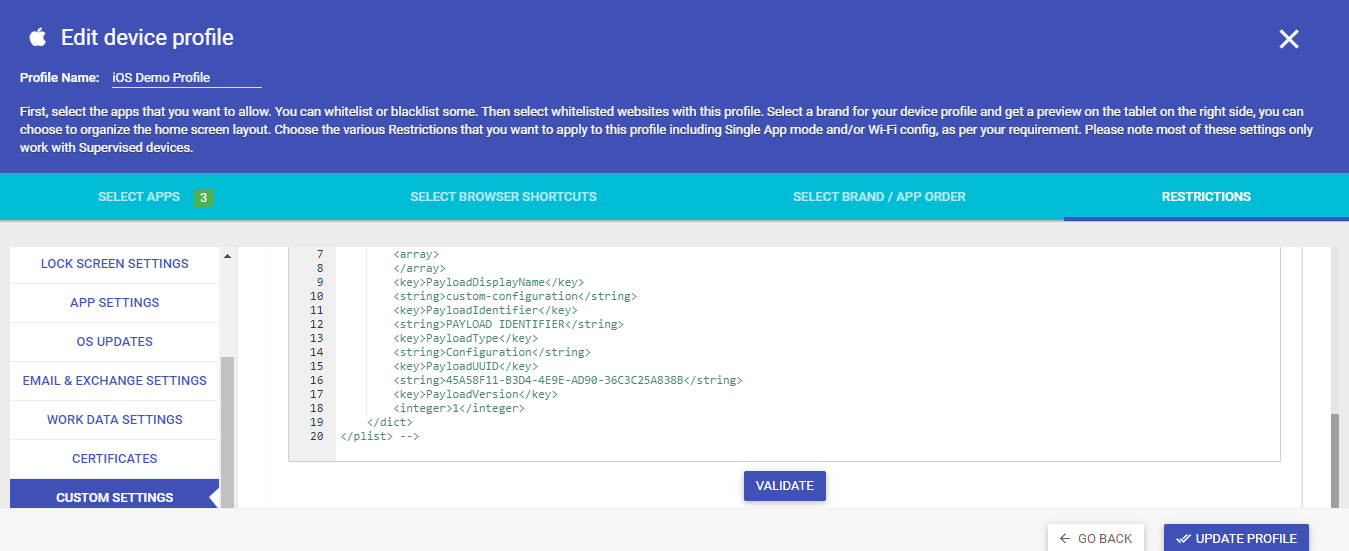Image resolution: width=1349 pixels, height=551 pixels.
Task: Click the Update Profile button
Action: 1236,539
